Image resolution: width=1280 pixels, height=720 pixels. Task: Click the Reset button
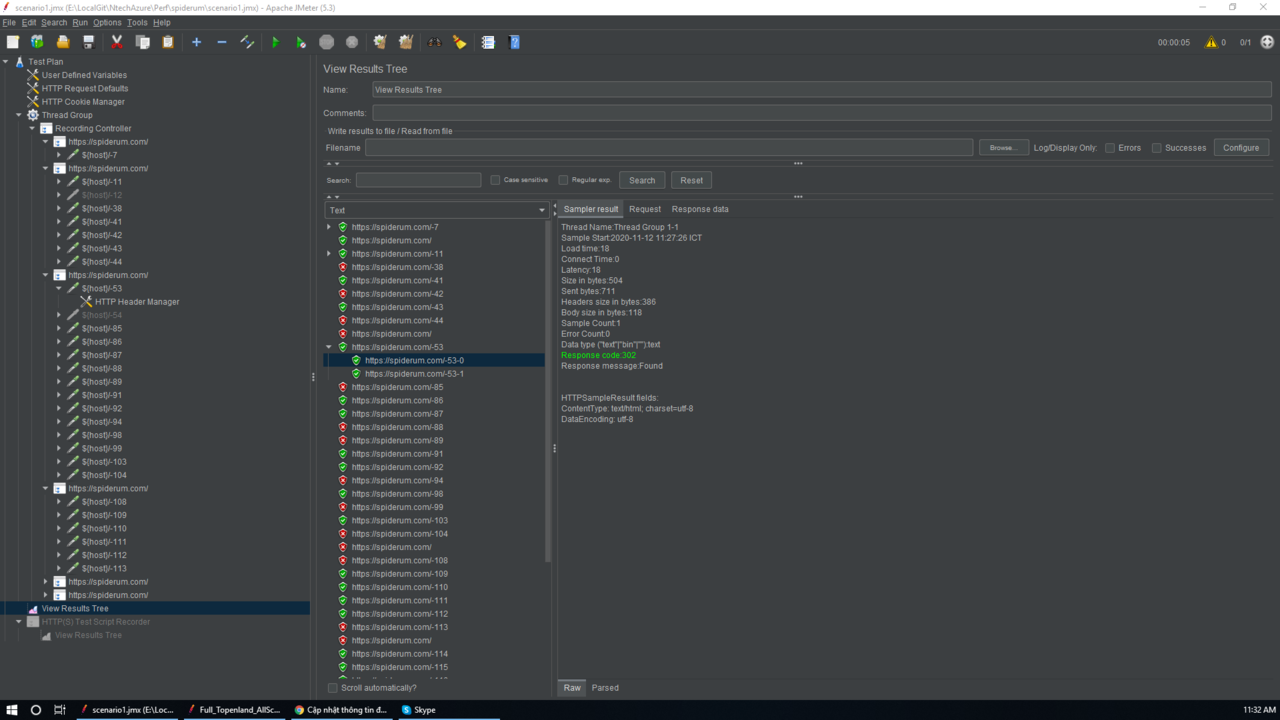[x=692, y=180]
